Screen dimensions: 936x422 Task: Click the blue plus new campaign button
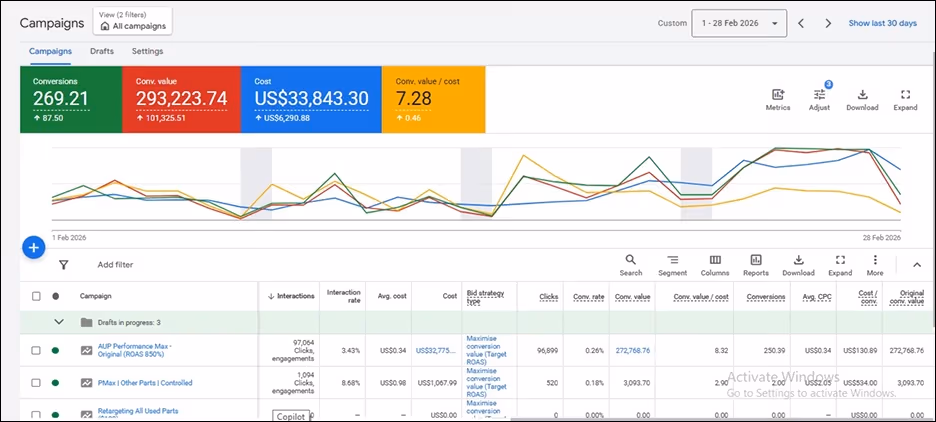pos(34,247)
